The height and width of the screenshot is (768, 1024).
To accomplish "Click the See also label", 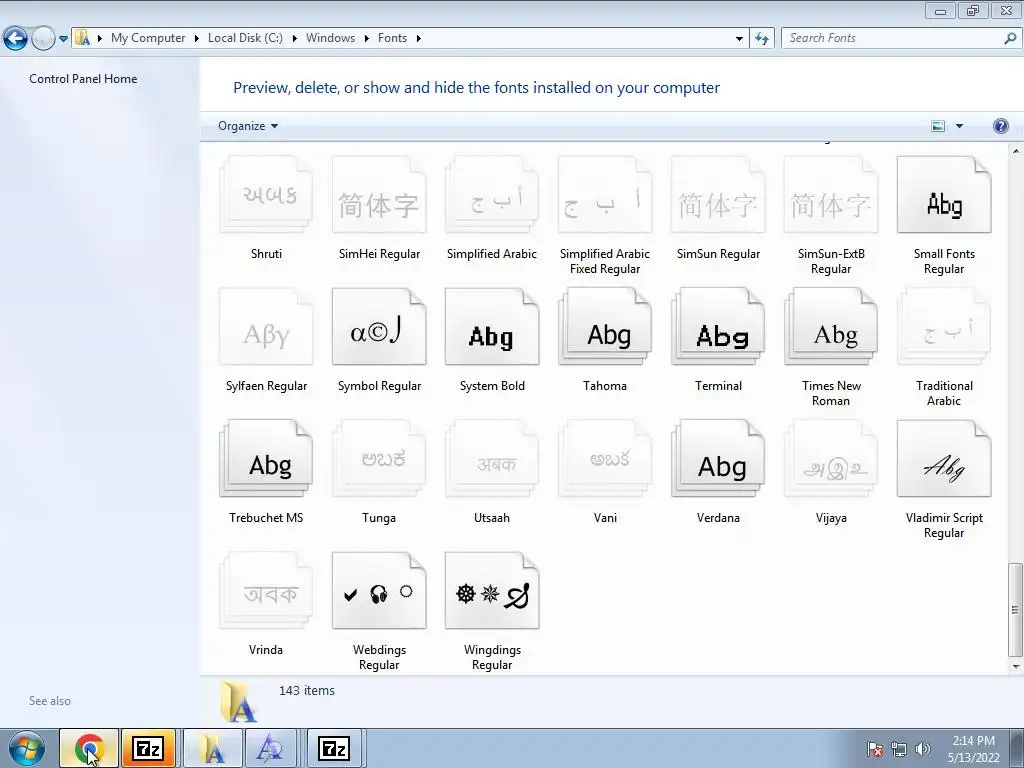I will point(50,701).
